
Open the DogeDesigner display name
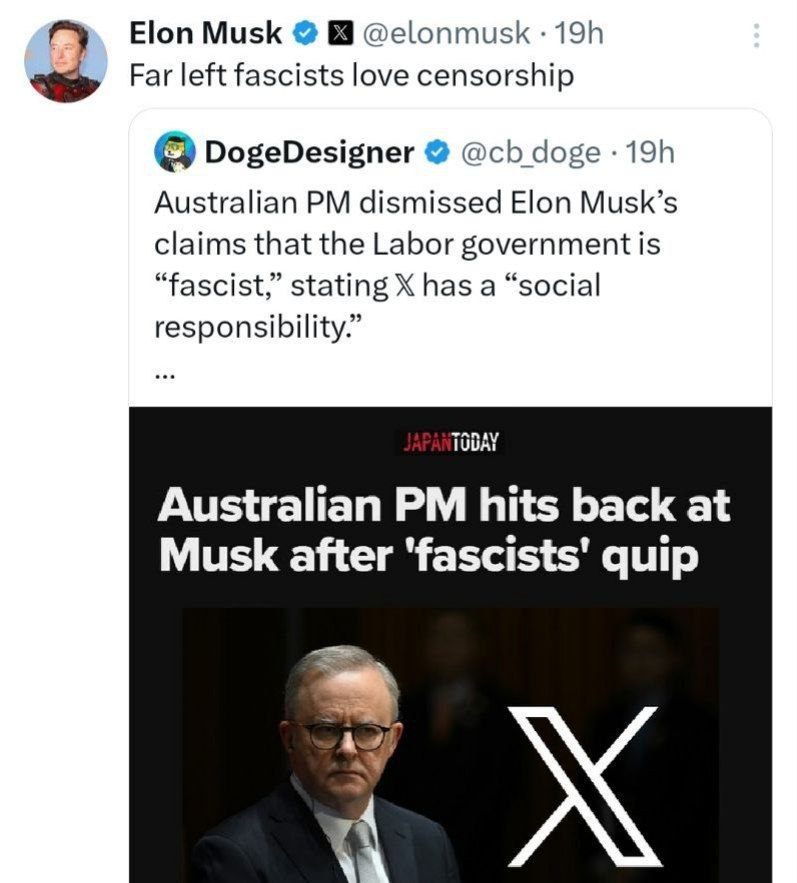click(x=309, y=152)
